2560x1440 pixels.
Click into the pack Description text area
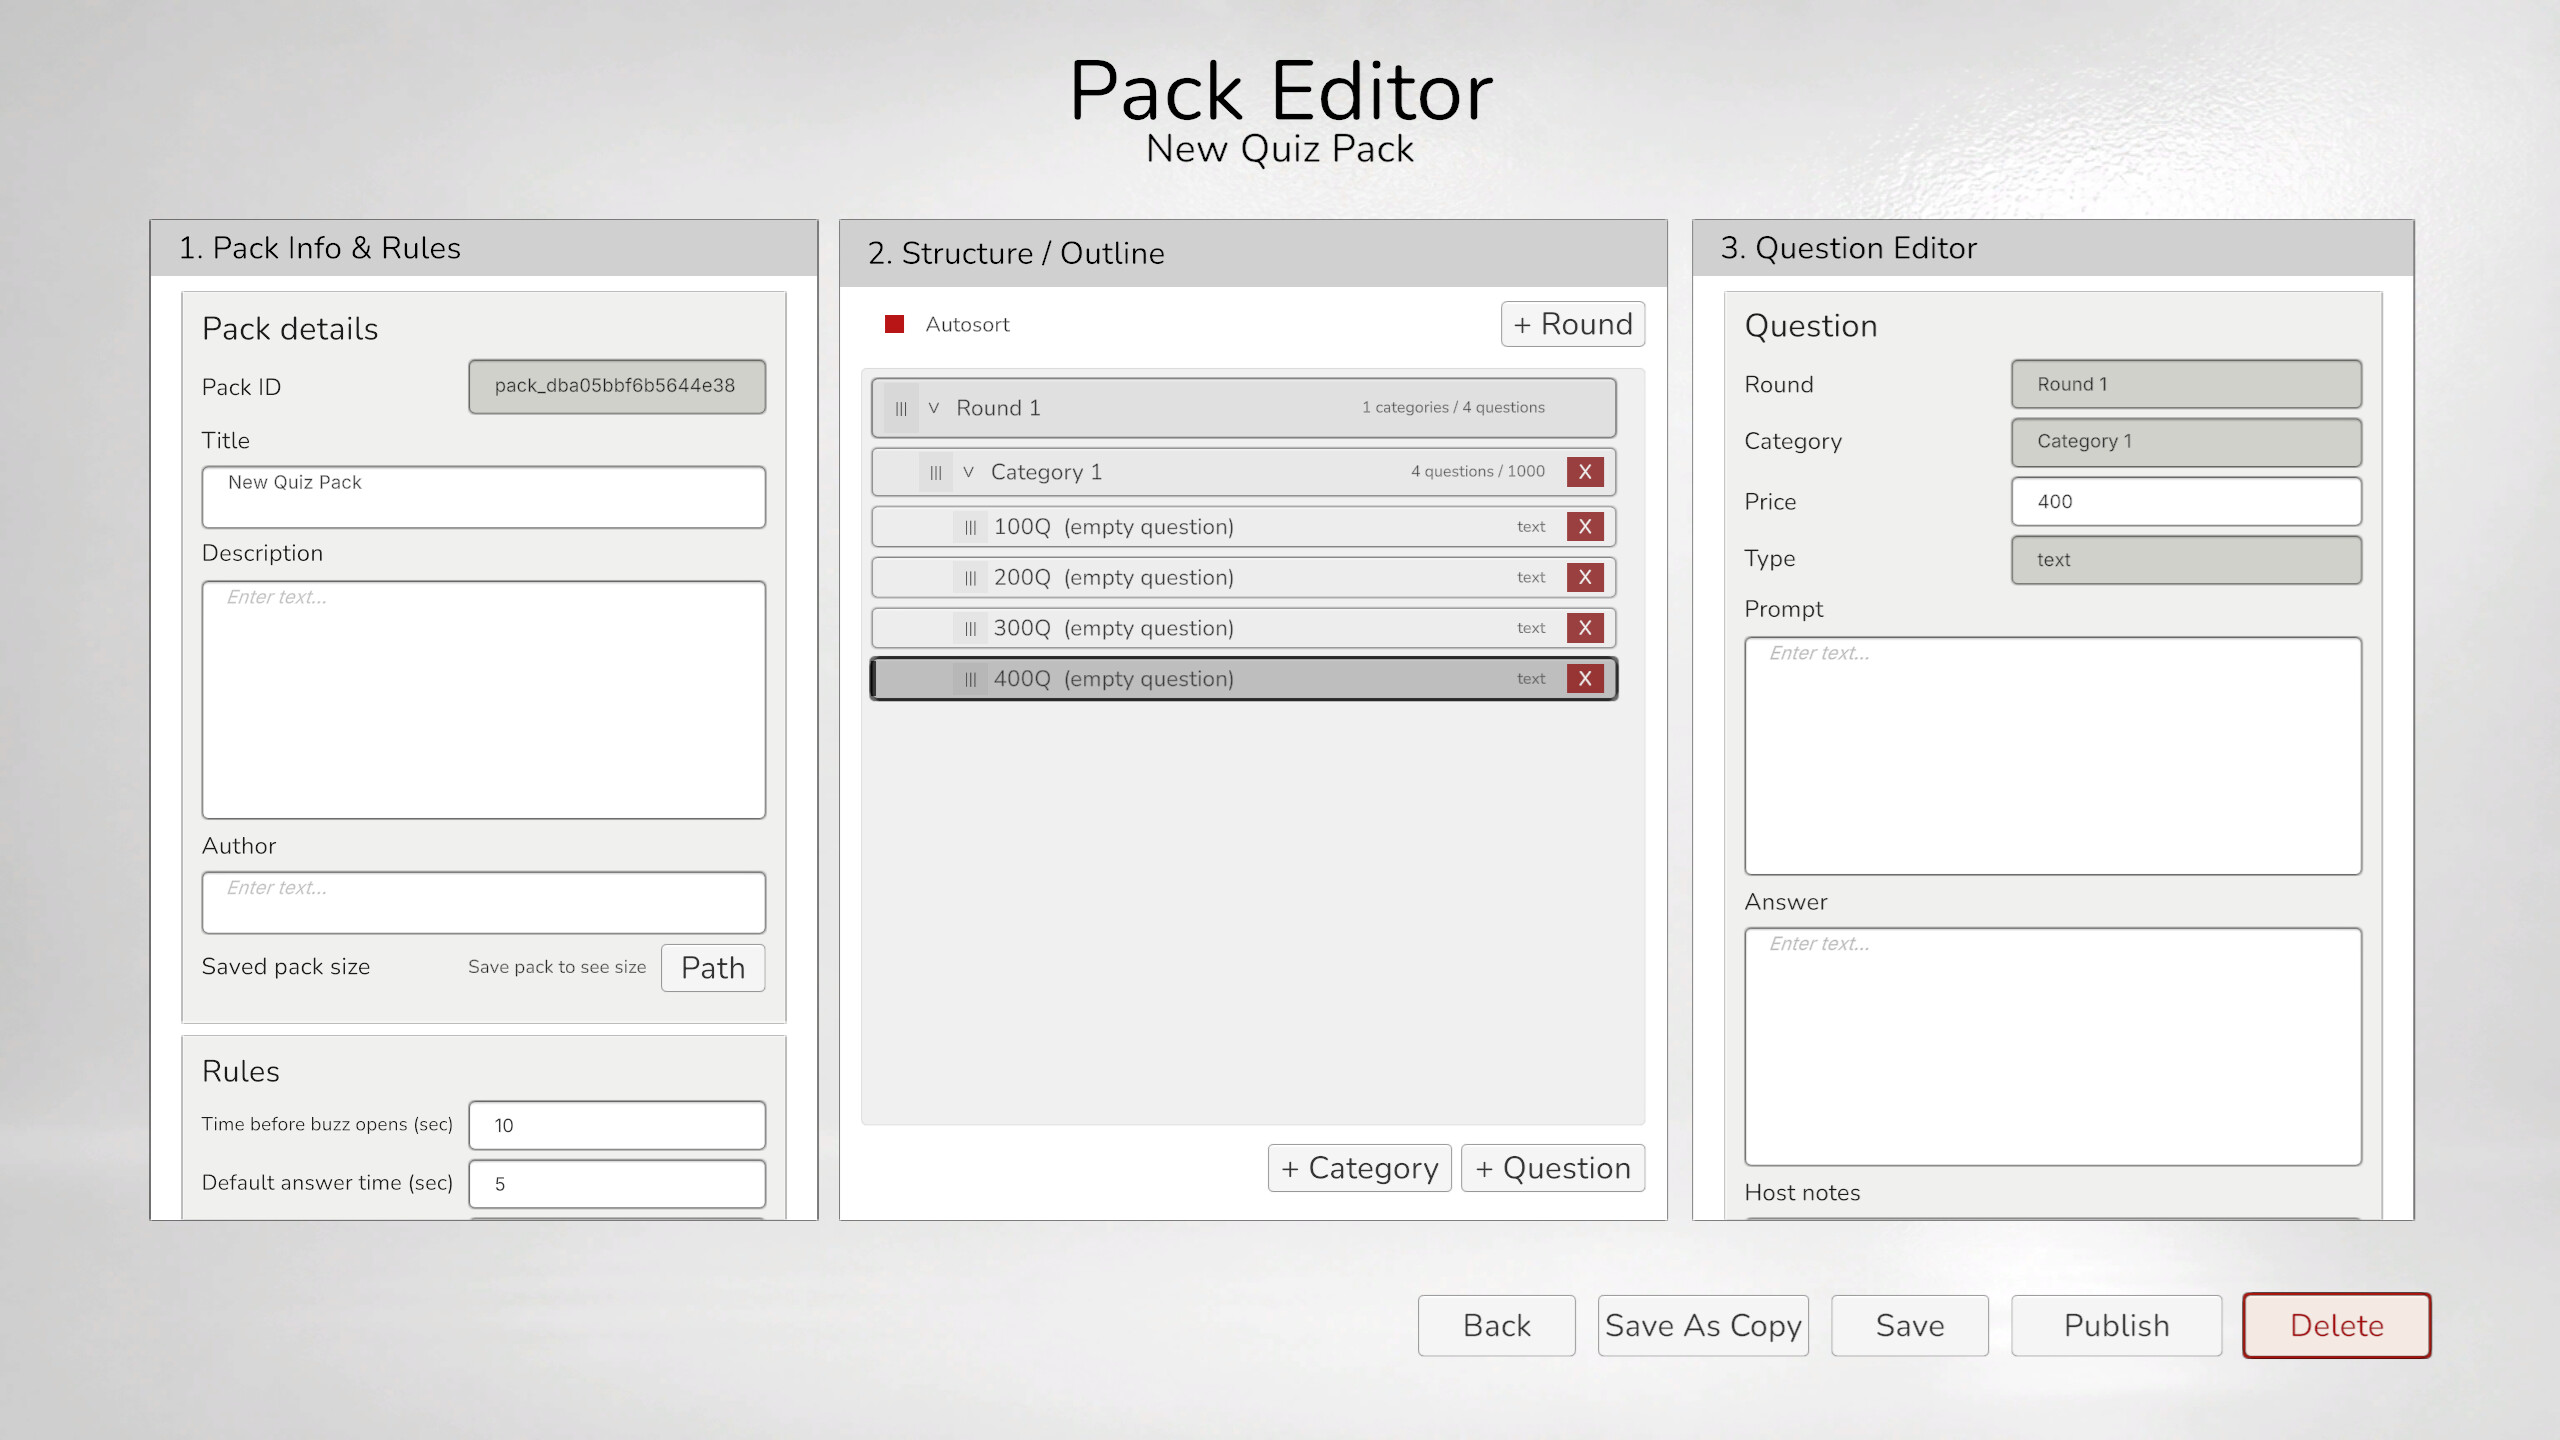[x=484, y=700]
